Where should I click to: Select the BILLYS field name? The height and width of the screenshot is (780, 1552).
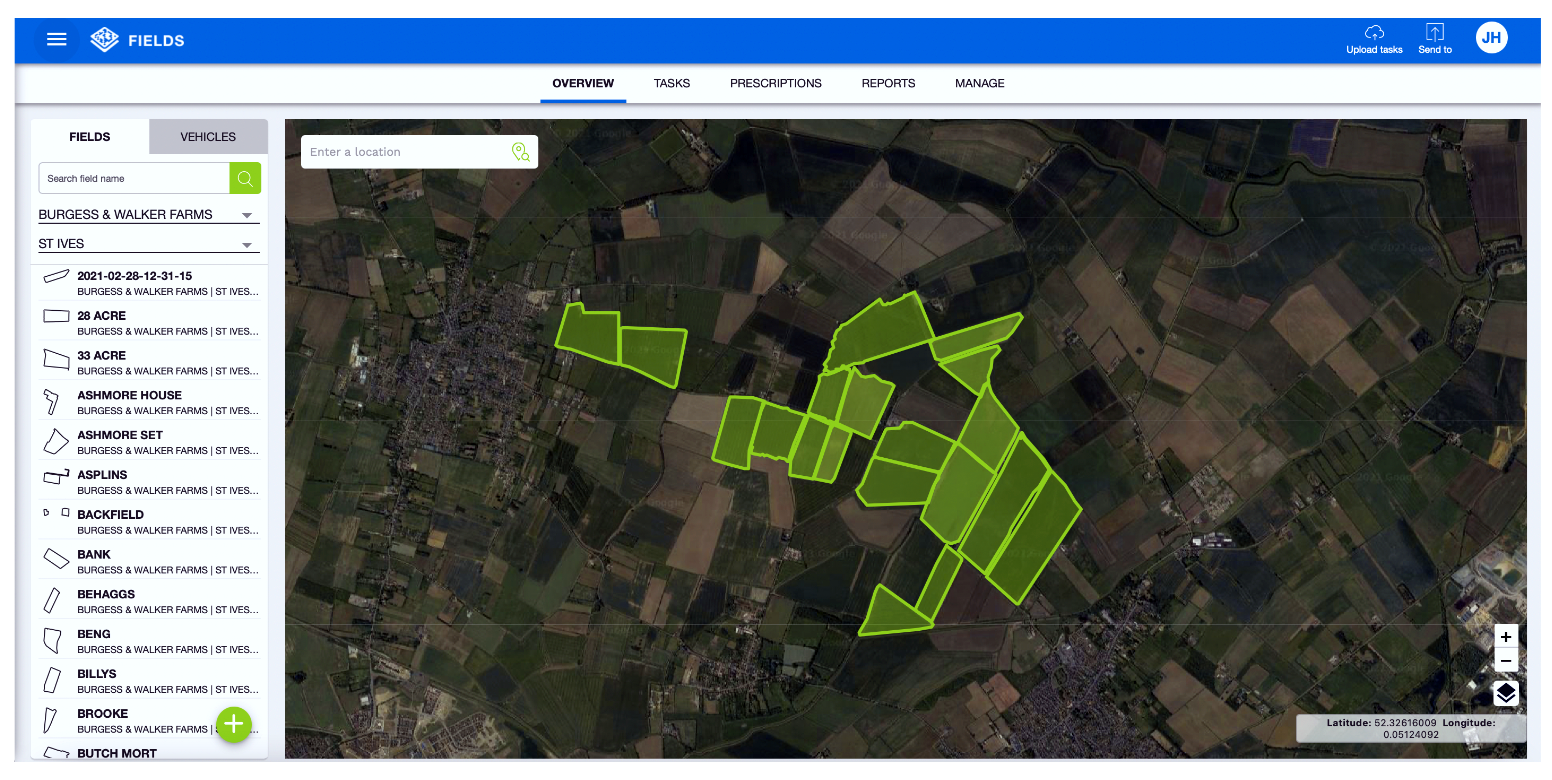pyautogui.click(x=97, y=674)
